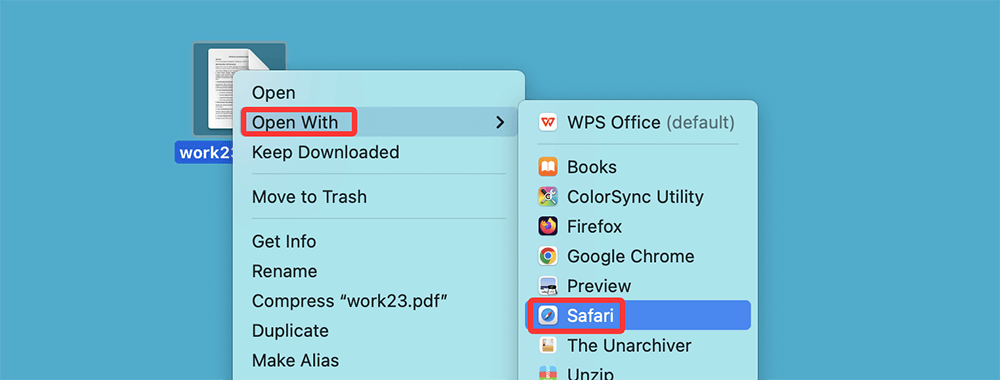Screen dimensions: 1000x380
Task: Select Open With menu entry
Action: click(x=295, y=122)
